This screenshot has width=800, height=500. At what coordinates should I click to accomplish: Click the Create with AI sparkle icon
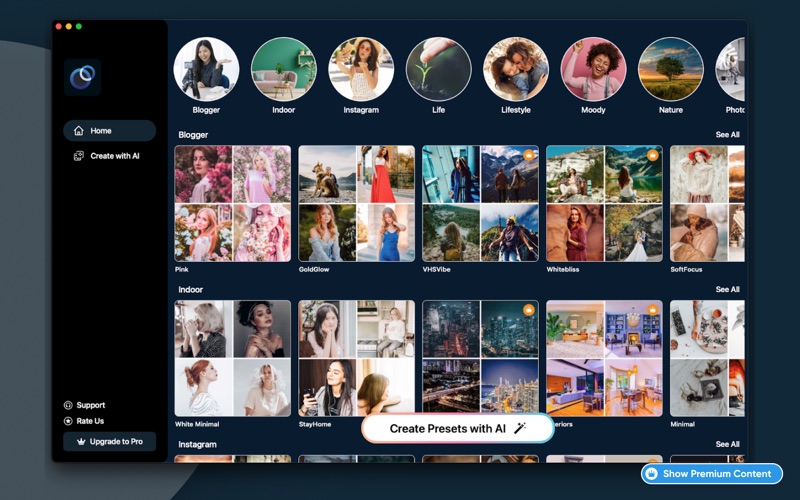click(x=79, y=156)
